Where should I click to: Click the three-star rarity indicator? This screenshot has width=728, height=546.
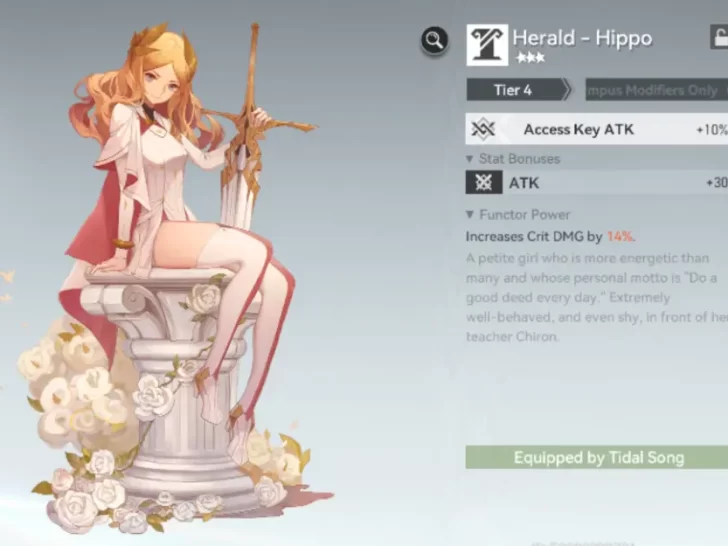coord(530,58)
